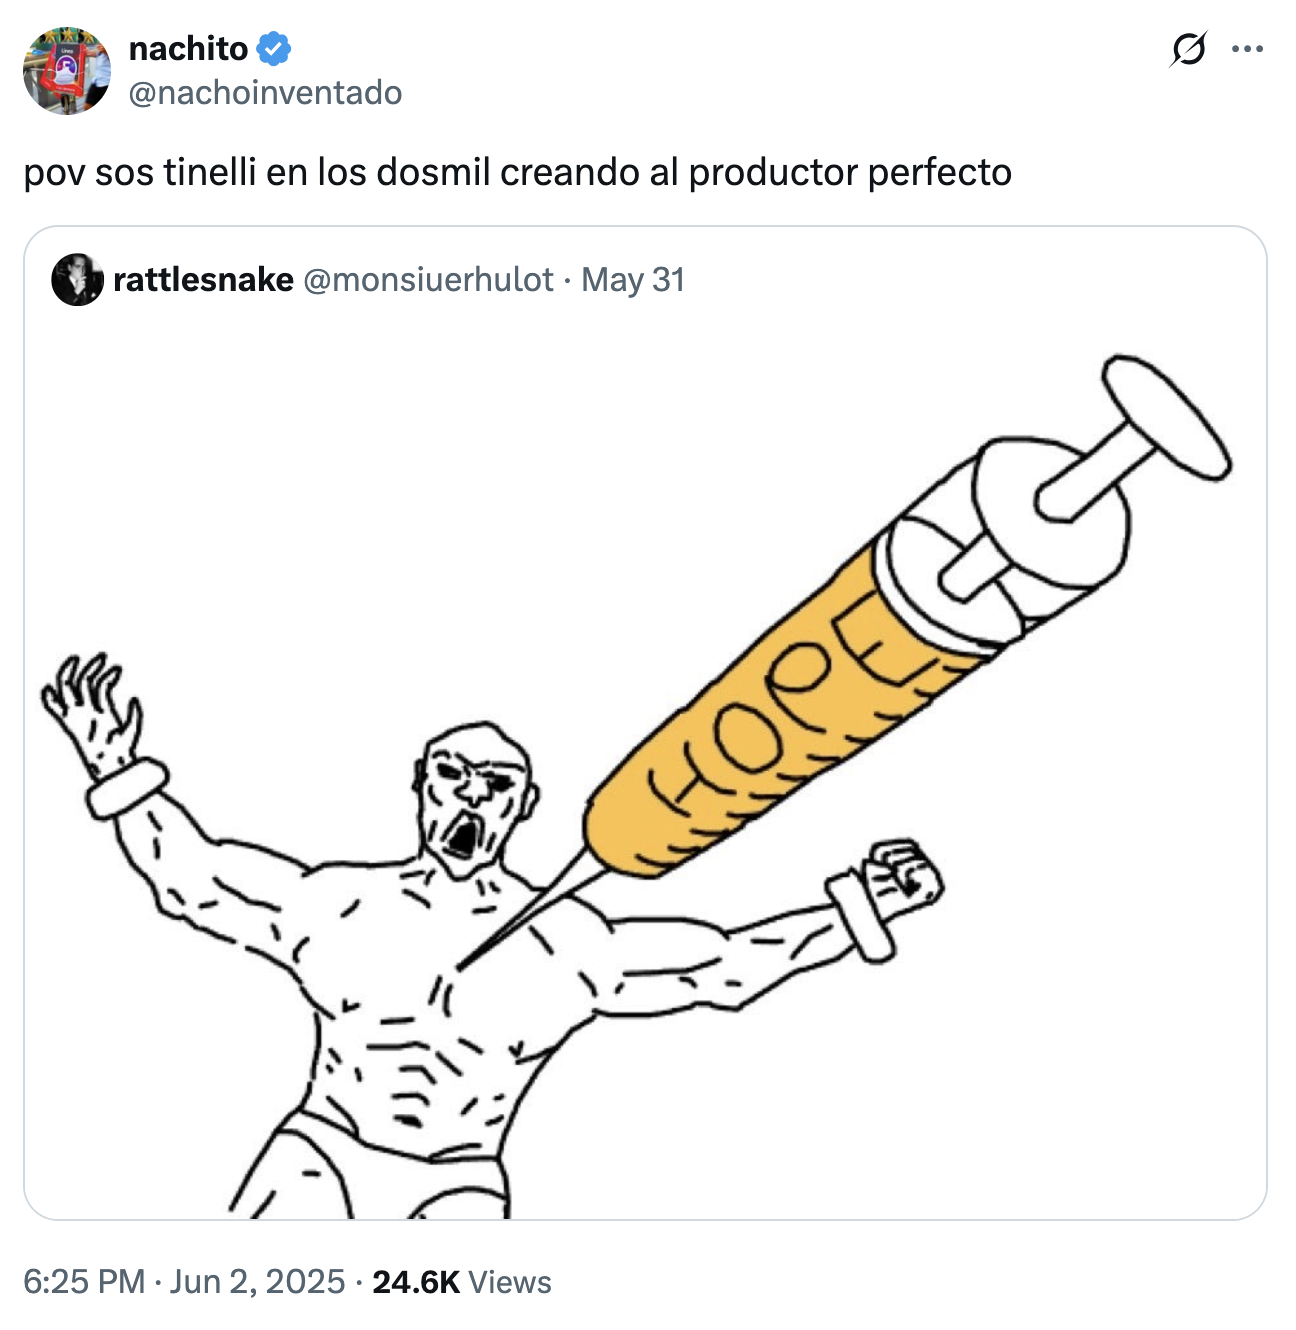
Task: Open nachito's round profile avatar
Action: 67,71
